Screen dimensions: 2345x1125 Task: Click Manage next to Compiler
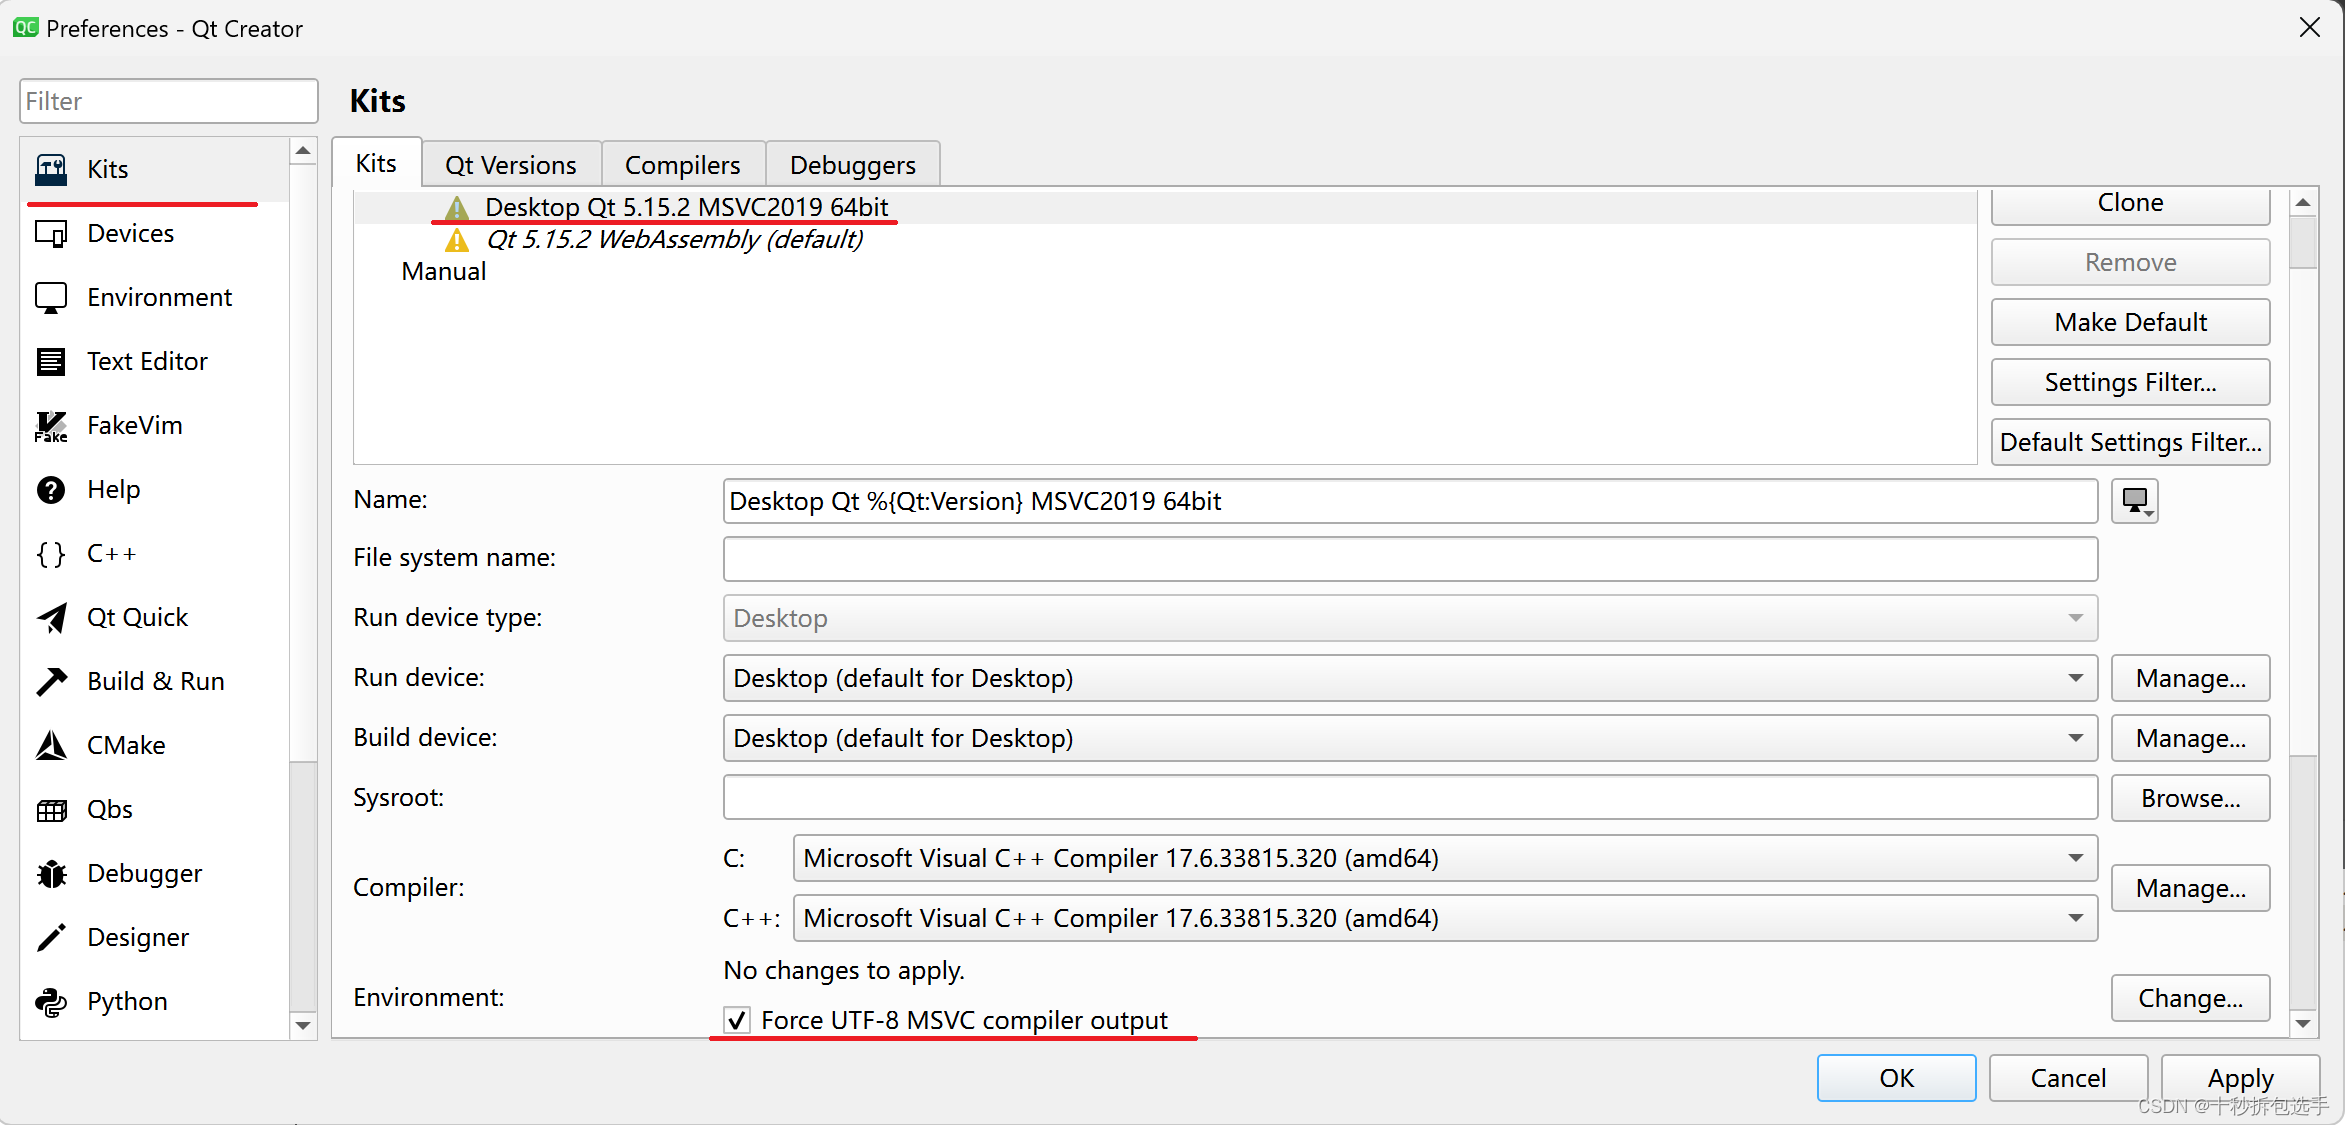tap(2191, 888)
